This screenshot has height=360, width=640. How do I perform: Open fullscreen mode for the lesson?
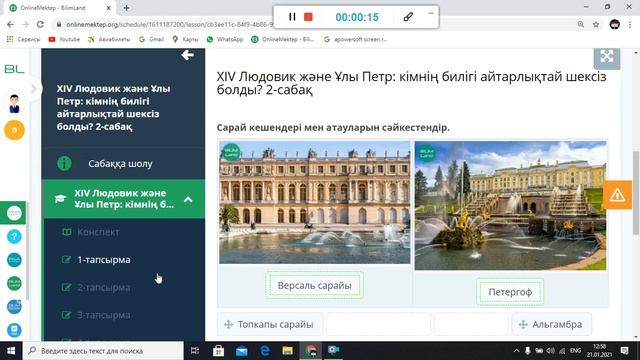pos(607,57)
